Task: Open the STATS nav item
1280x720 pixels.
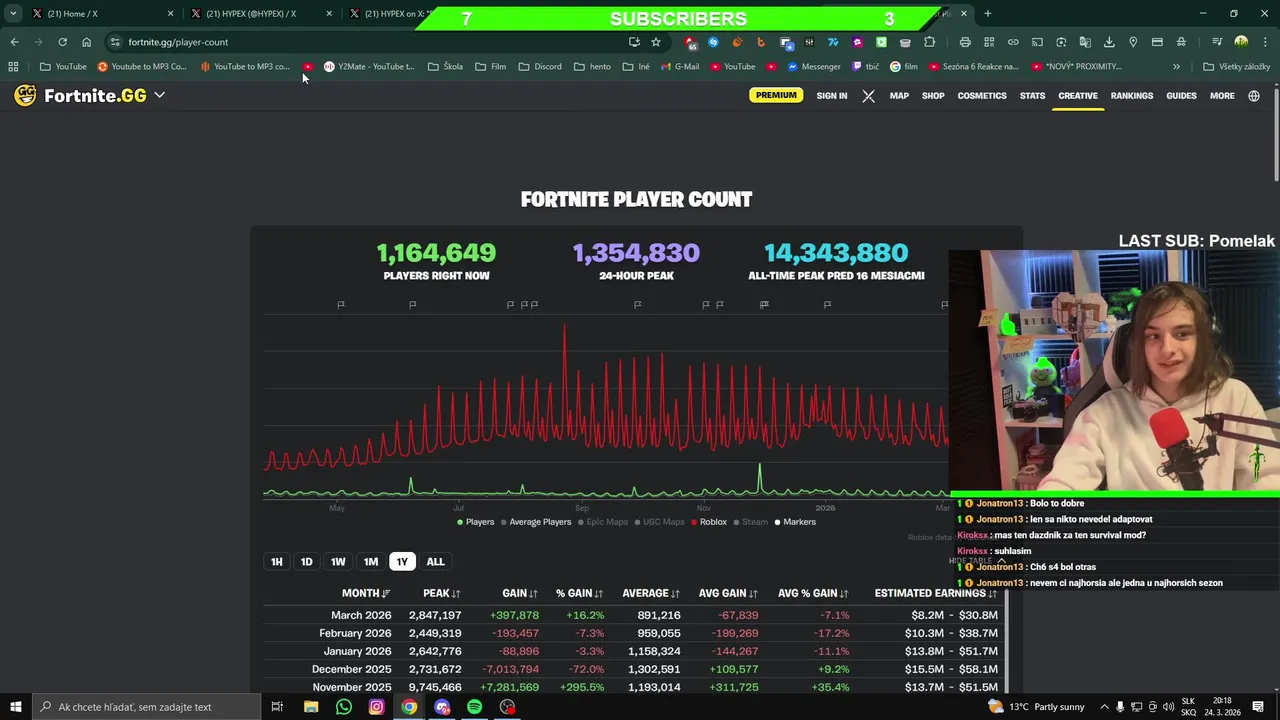Action: pyautogui.click(x=1032, y=96)
